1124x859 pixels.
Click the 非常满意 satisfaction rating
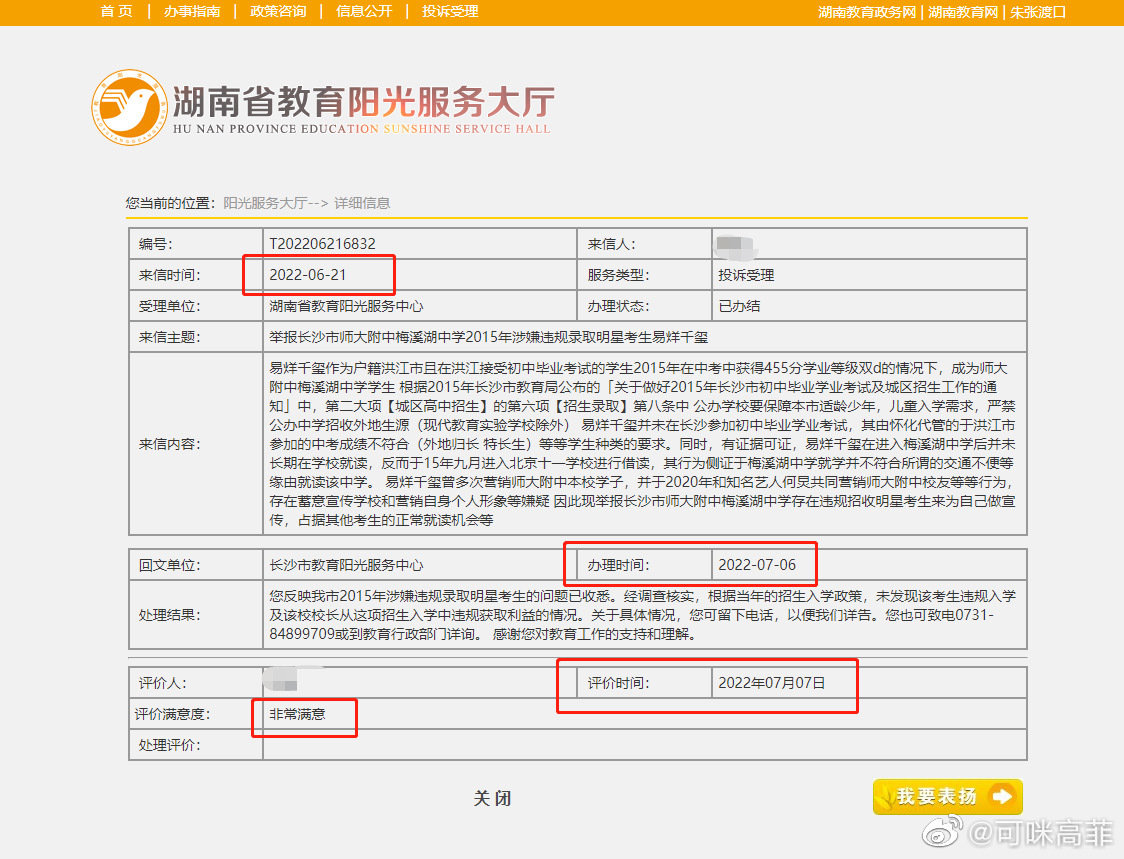pos(297,714)
